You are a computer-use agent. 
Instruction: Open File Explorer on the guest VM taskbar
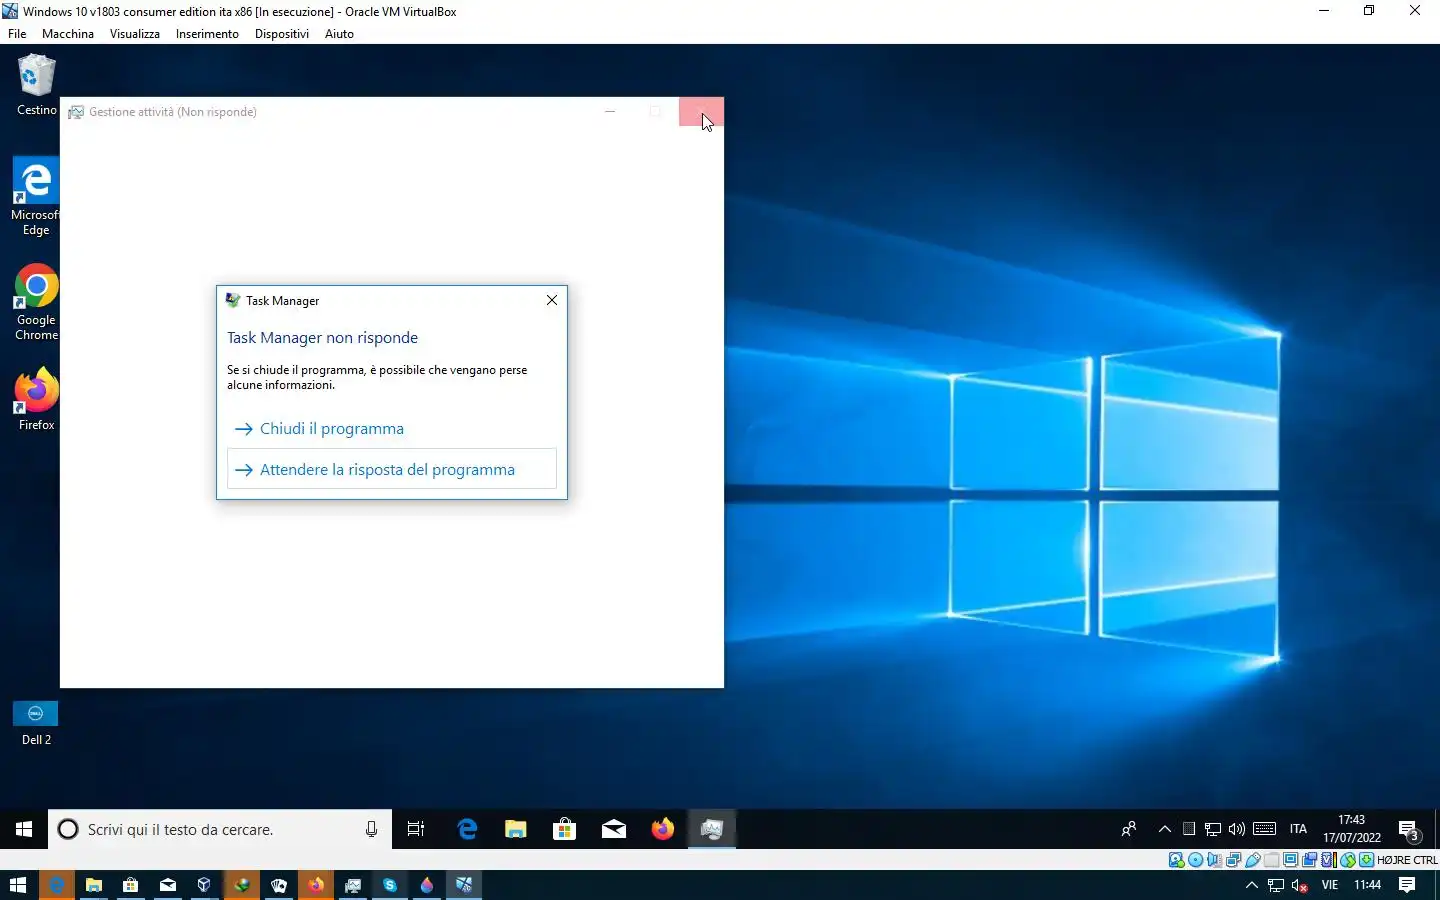[x=516, y=829]
